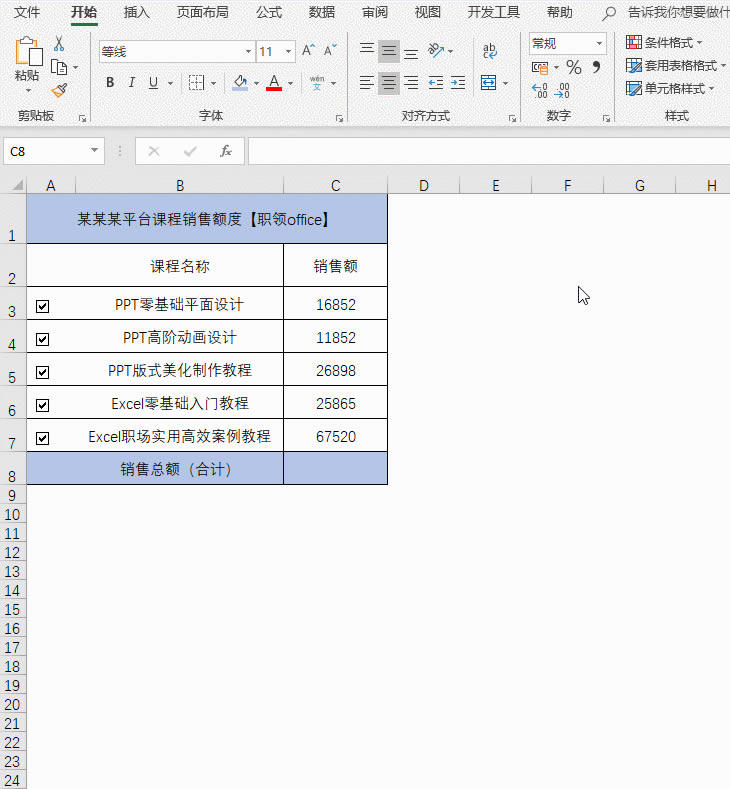
Task: Open the number format 常规 dropdown
Action: click(x=599, y=43)
